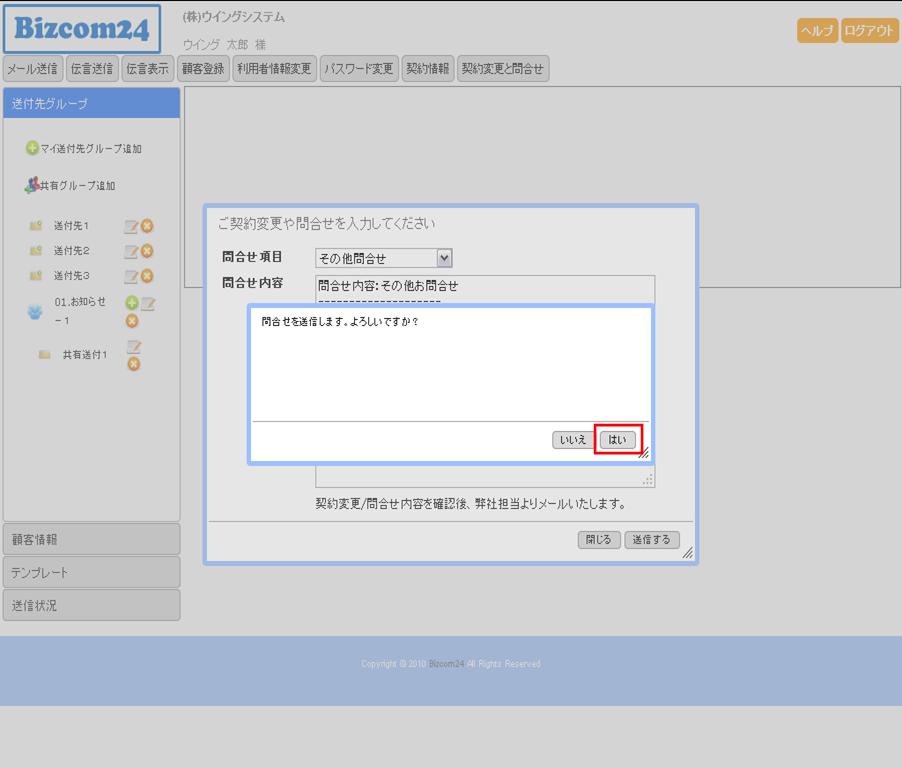Click the 共有グループ追加 people icon

pyautogui.click(x=32, y=185)
